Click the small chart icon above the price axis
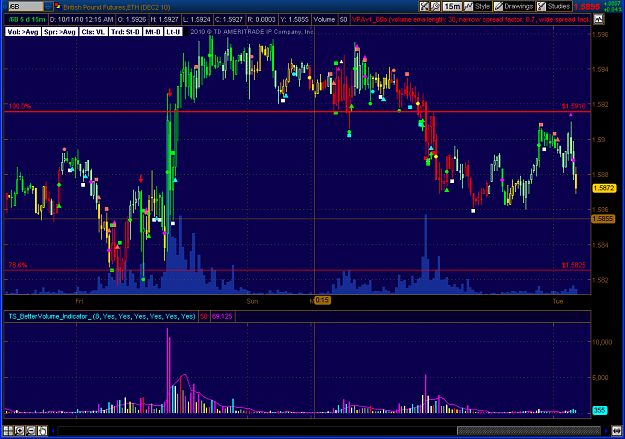Image resolution: width=625 pixels, height=439 pixels. 598,19
